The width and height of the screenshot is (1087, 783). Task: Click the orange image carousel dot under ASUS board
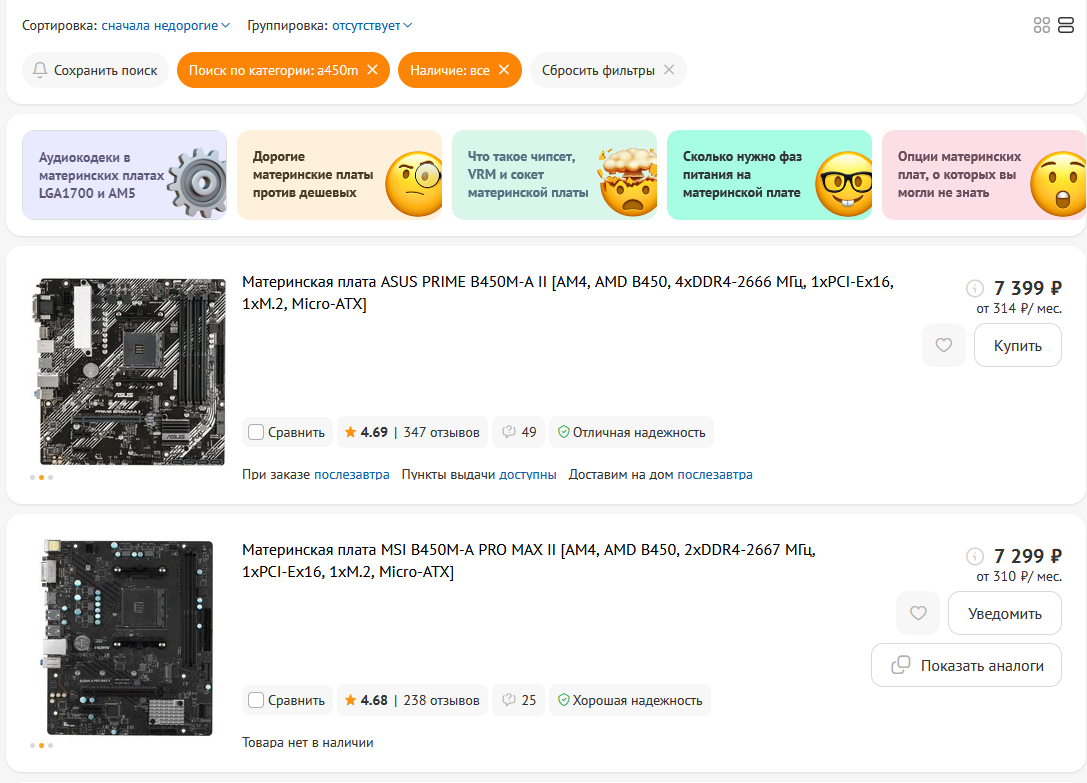pos(42,477)
